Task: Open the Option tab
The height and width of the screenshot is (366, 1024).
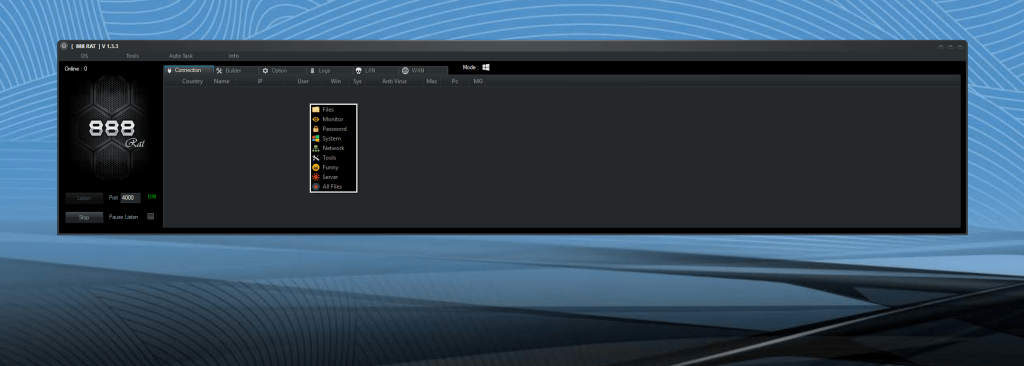Action: [283, 71]
